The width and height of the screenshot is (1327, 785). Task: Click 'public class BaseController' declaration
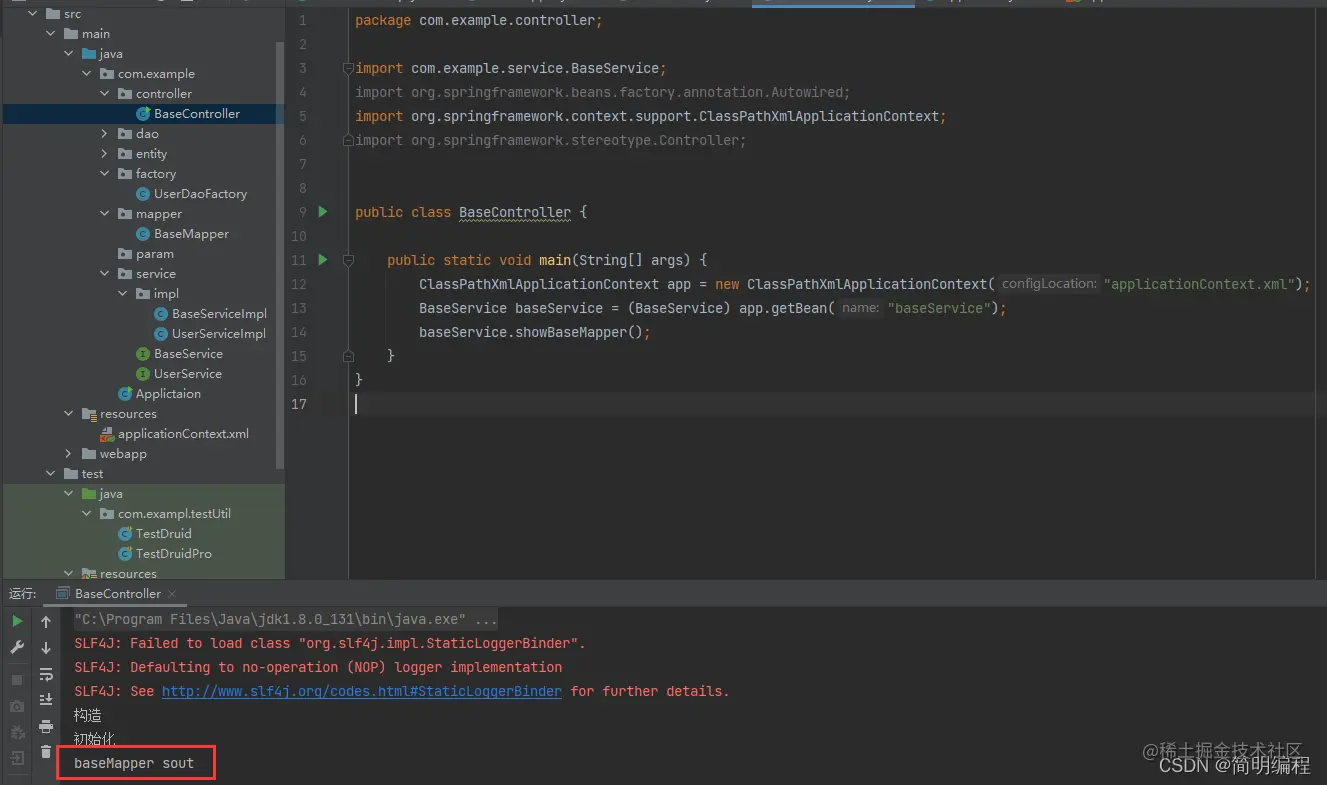(x=471, y=212)
